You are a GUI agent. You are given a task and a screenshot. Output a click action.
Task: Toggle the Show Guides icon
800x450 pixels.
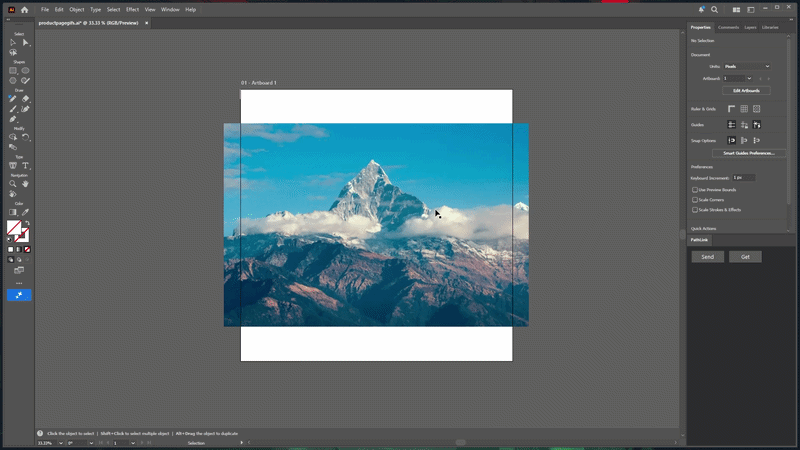[732, 124]
